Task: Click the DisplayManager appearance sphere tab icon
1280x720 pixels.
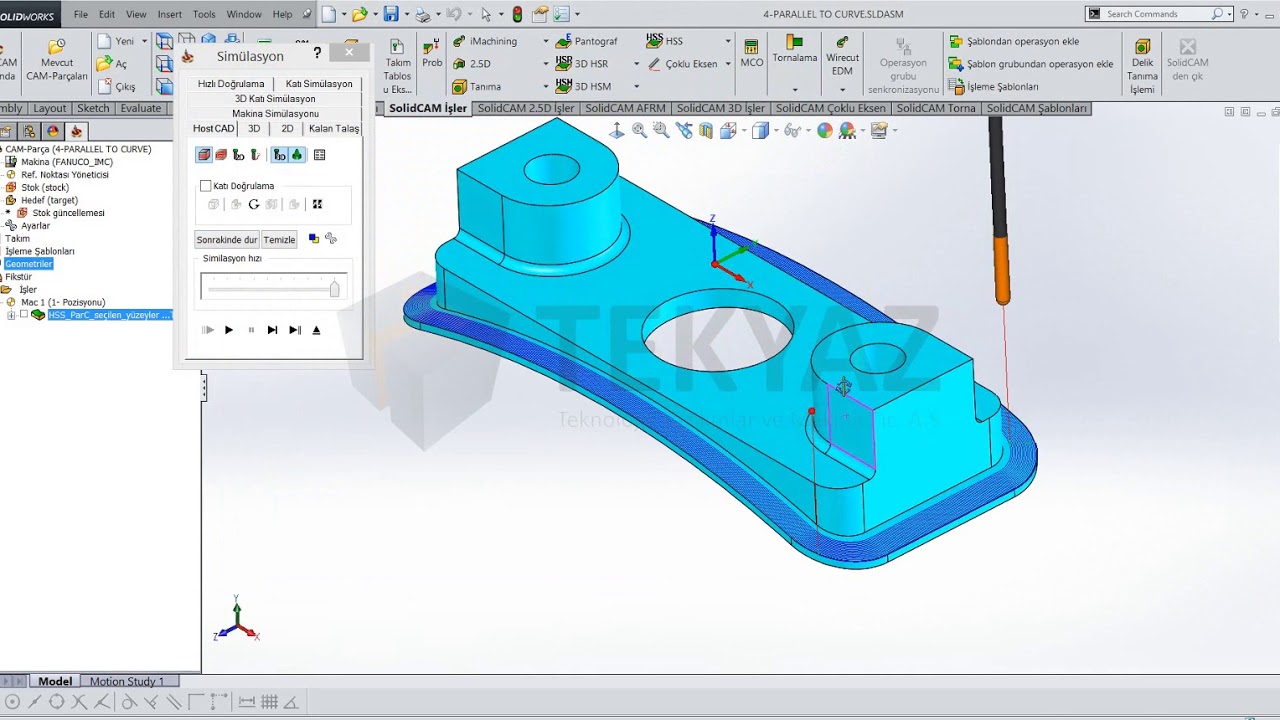Action: (x=53, y=131)
